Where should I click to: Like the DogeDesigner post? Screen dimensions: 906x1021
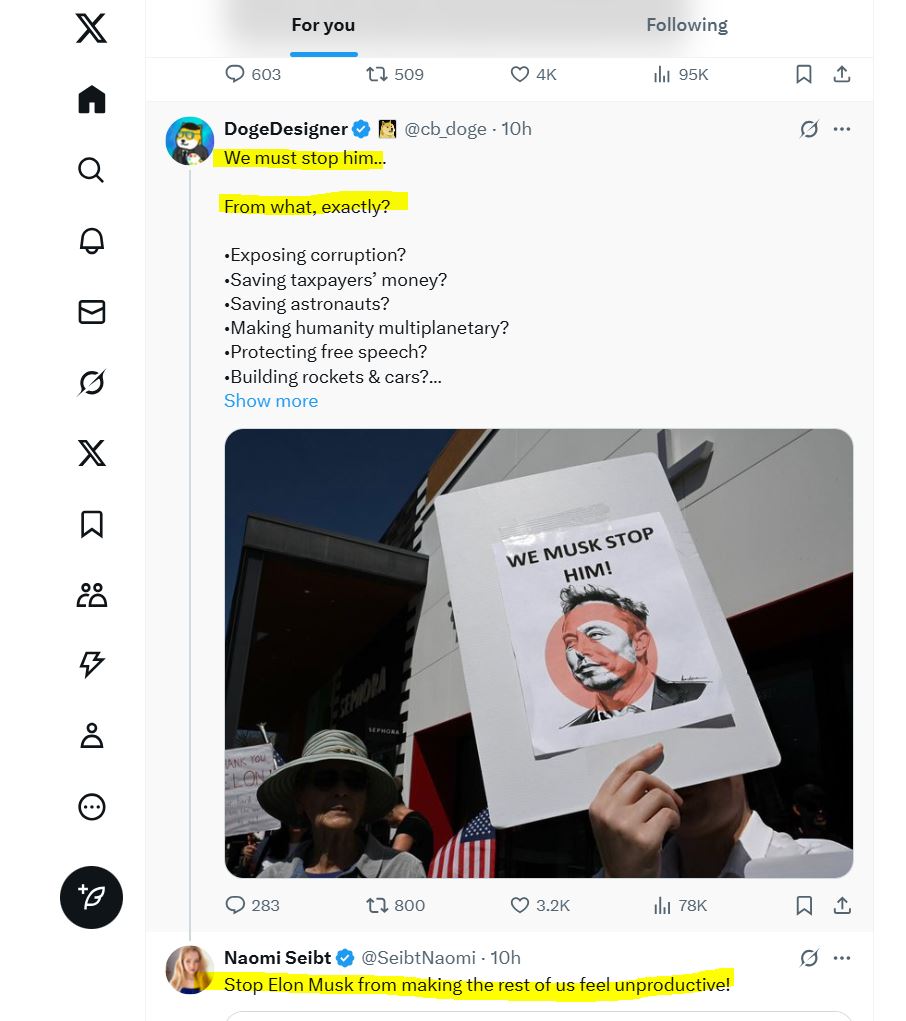pos(520,905)
